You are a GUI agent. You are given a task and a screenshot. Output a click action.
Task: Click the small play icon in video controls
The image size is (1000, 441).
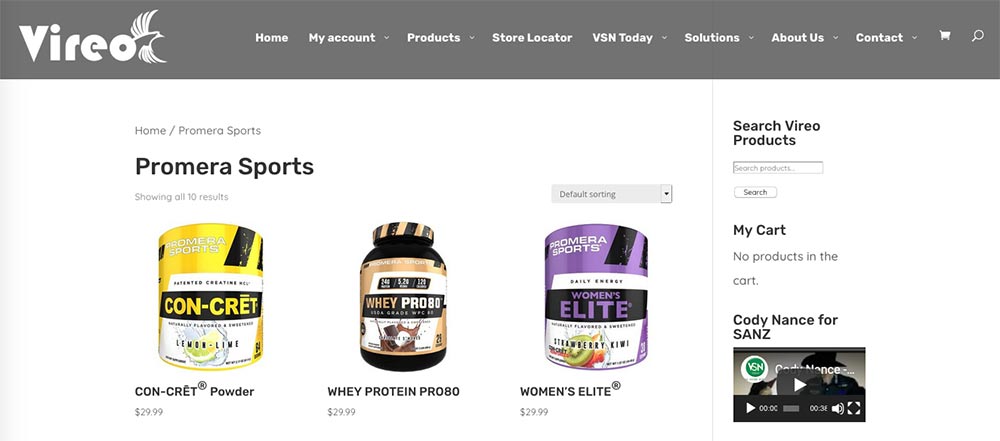click(x=751, y=408)
